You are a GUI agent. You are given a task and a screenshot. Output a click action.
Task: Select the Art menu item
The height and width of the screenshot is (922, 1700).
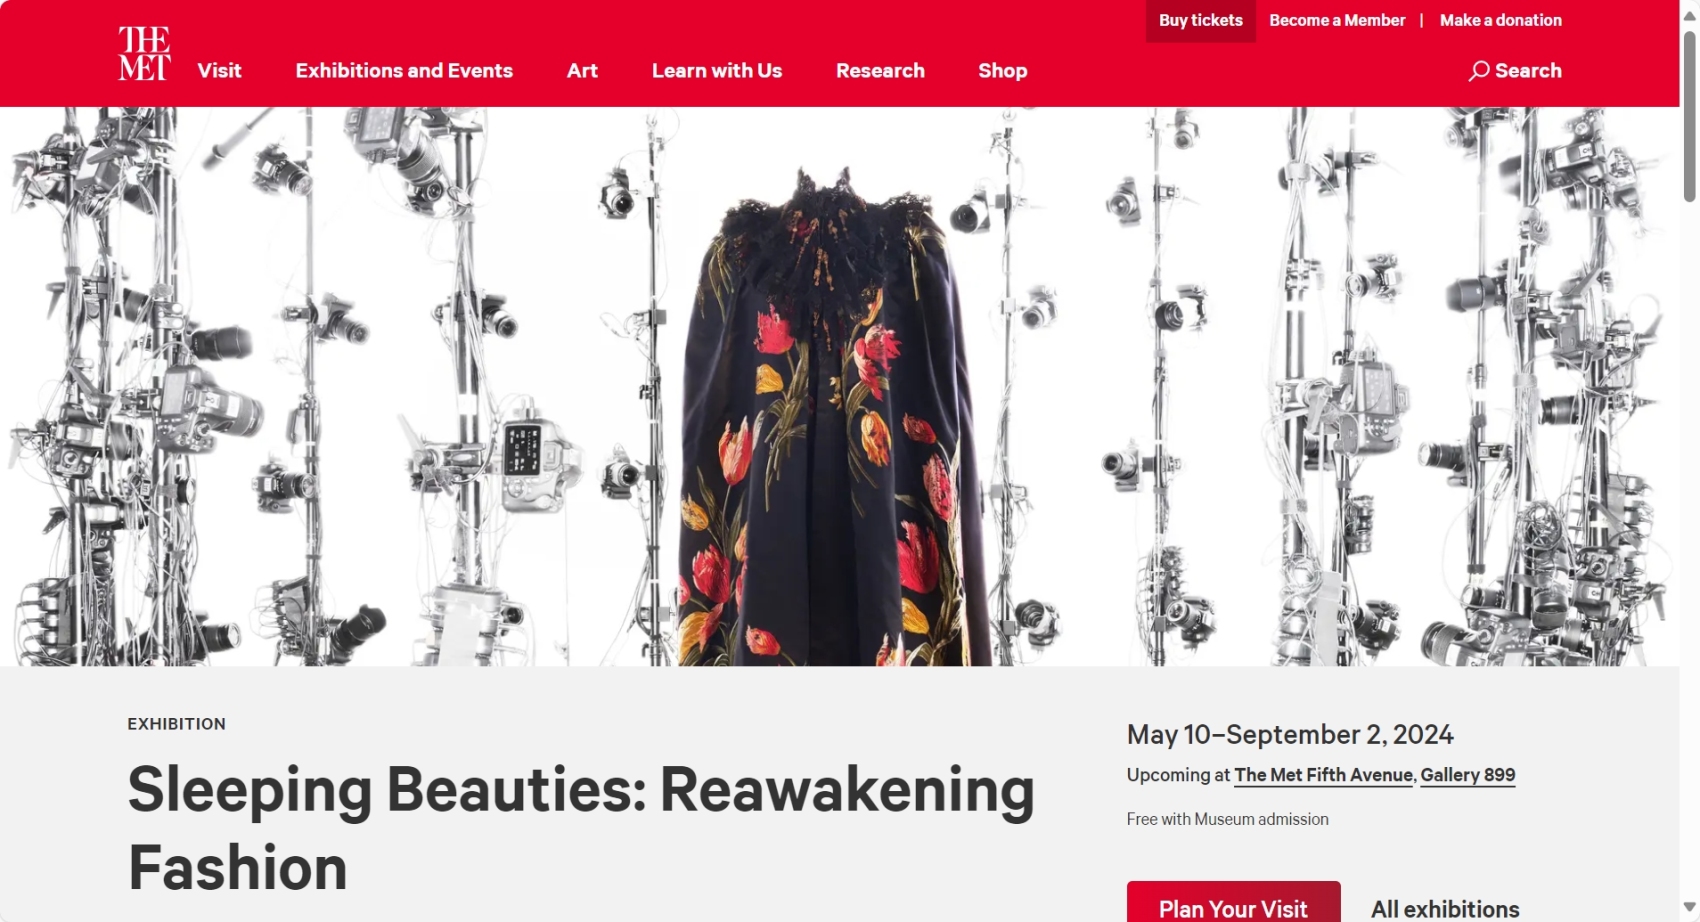(x=582, y=71)
